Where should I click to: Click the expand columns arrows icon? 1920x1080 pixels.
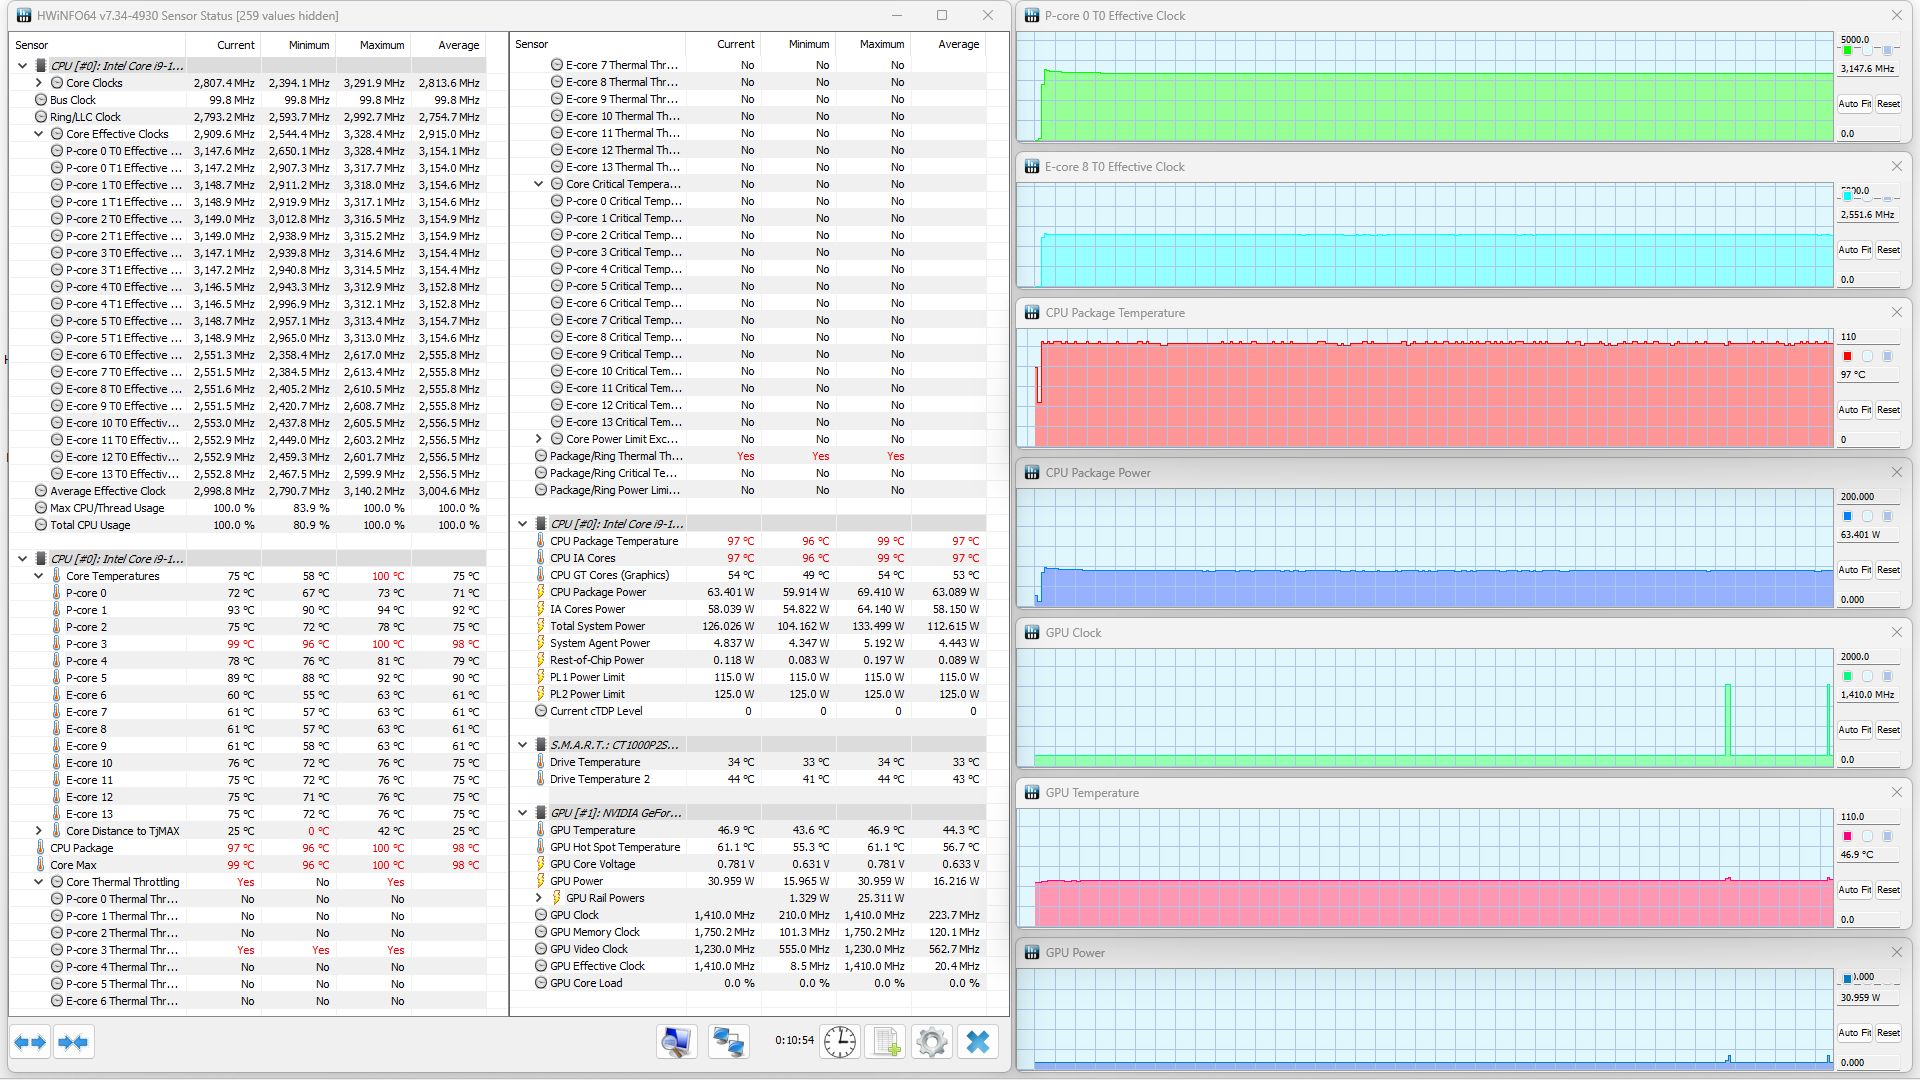(x=30, y=1042)
